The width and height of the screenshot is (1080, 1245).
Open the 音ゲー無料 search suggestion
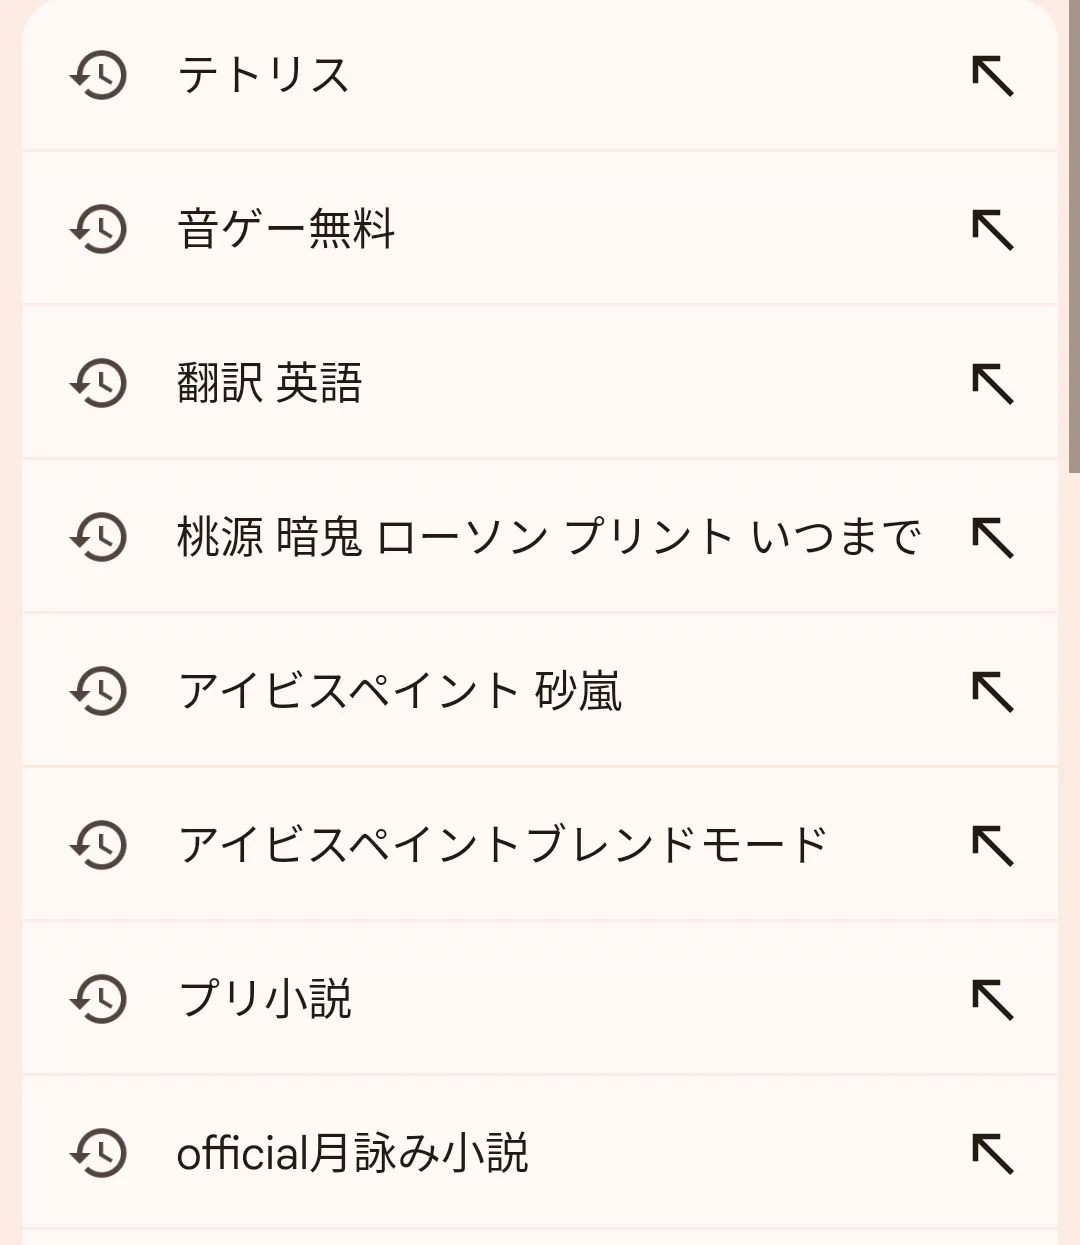287,230
